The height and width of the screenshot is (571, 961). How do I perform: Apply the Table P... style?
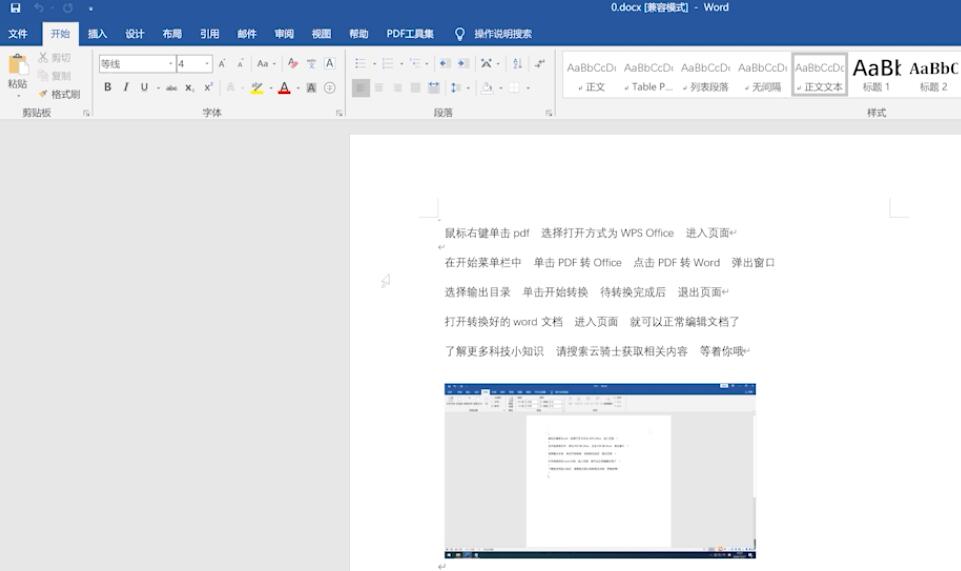click(648, 76)
